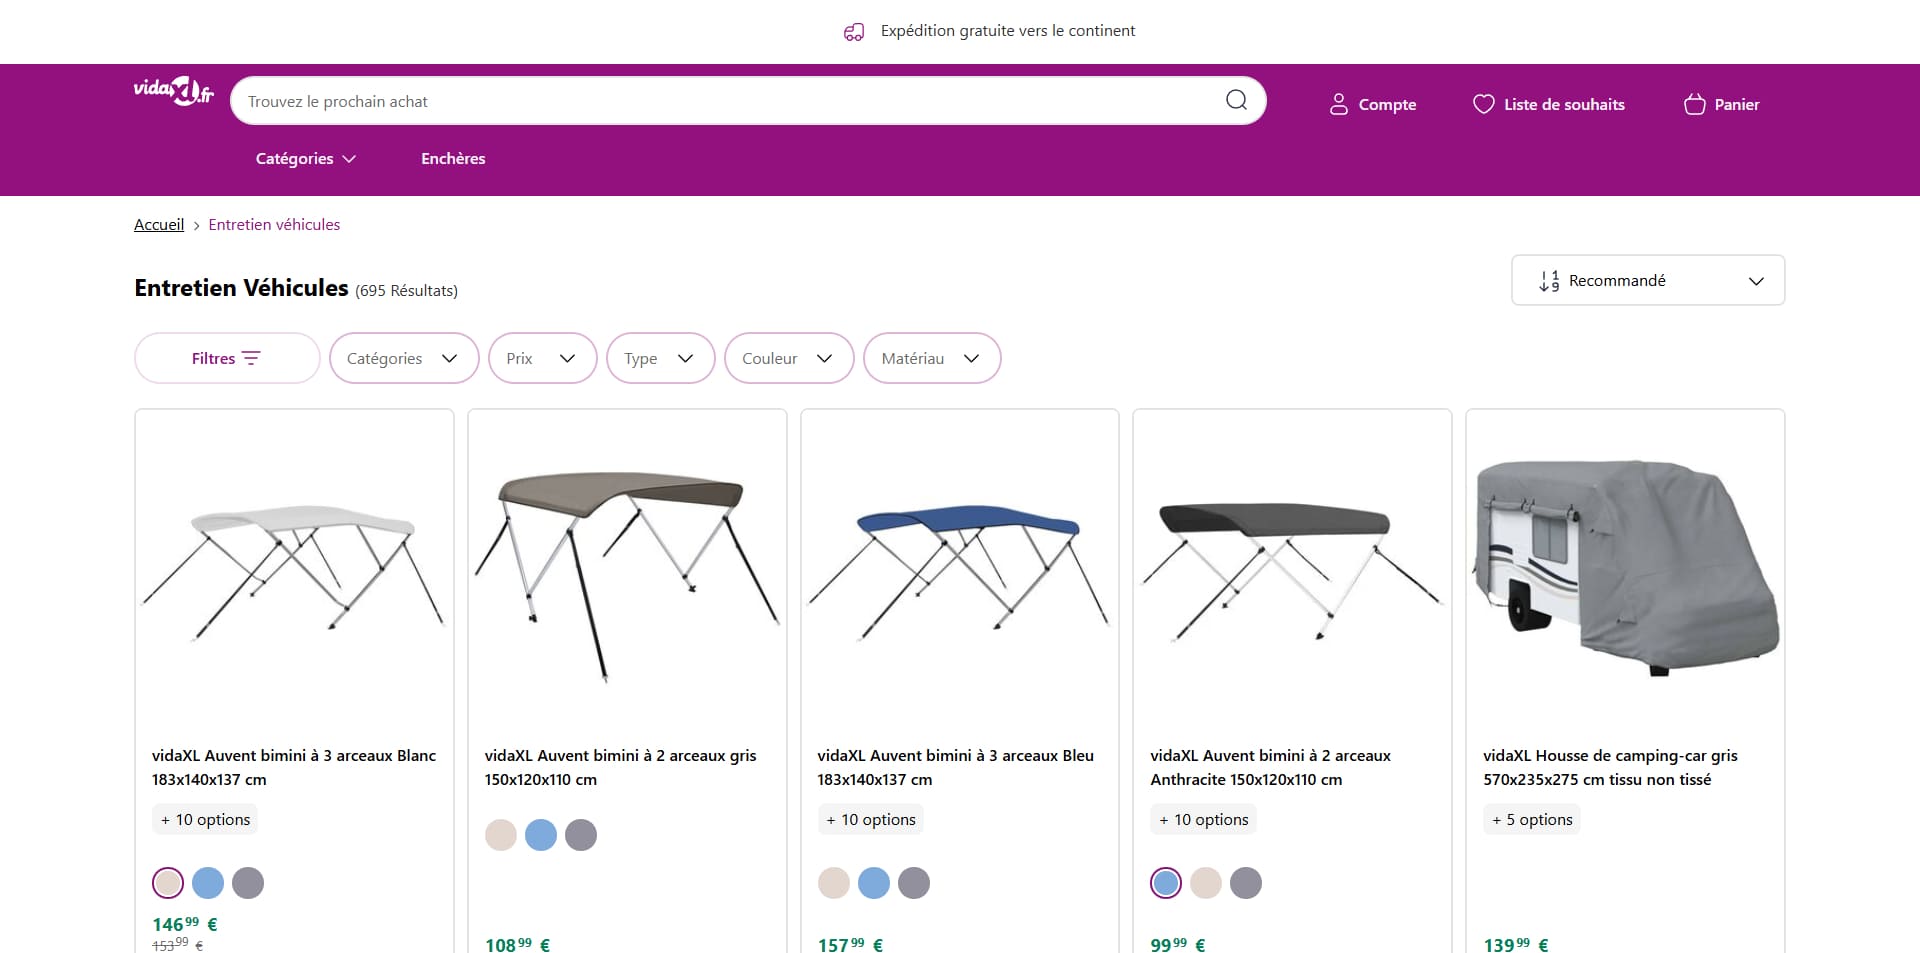Open the Panier basket icon
1920x953 pixels.
(1694, 104)
